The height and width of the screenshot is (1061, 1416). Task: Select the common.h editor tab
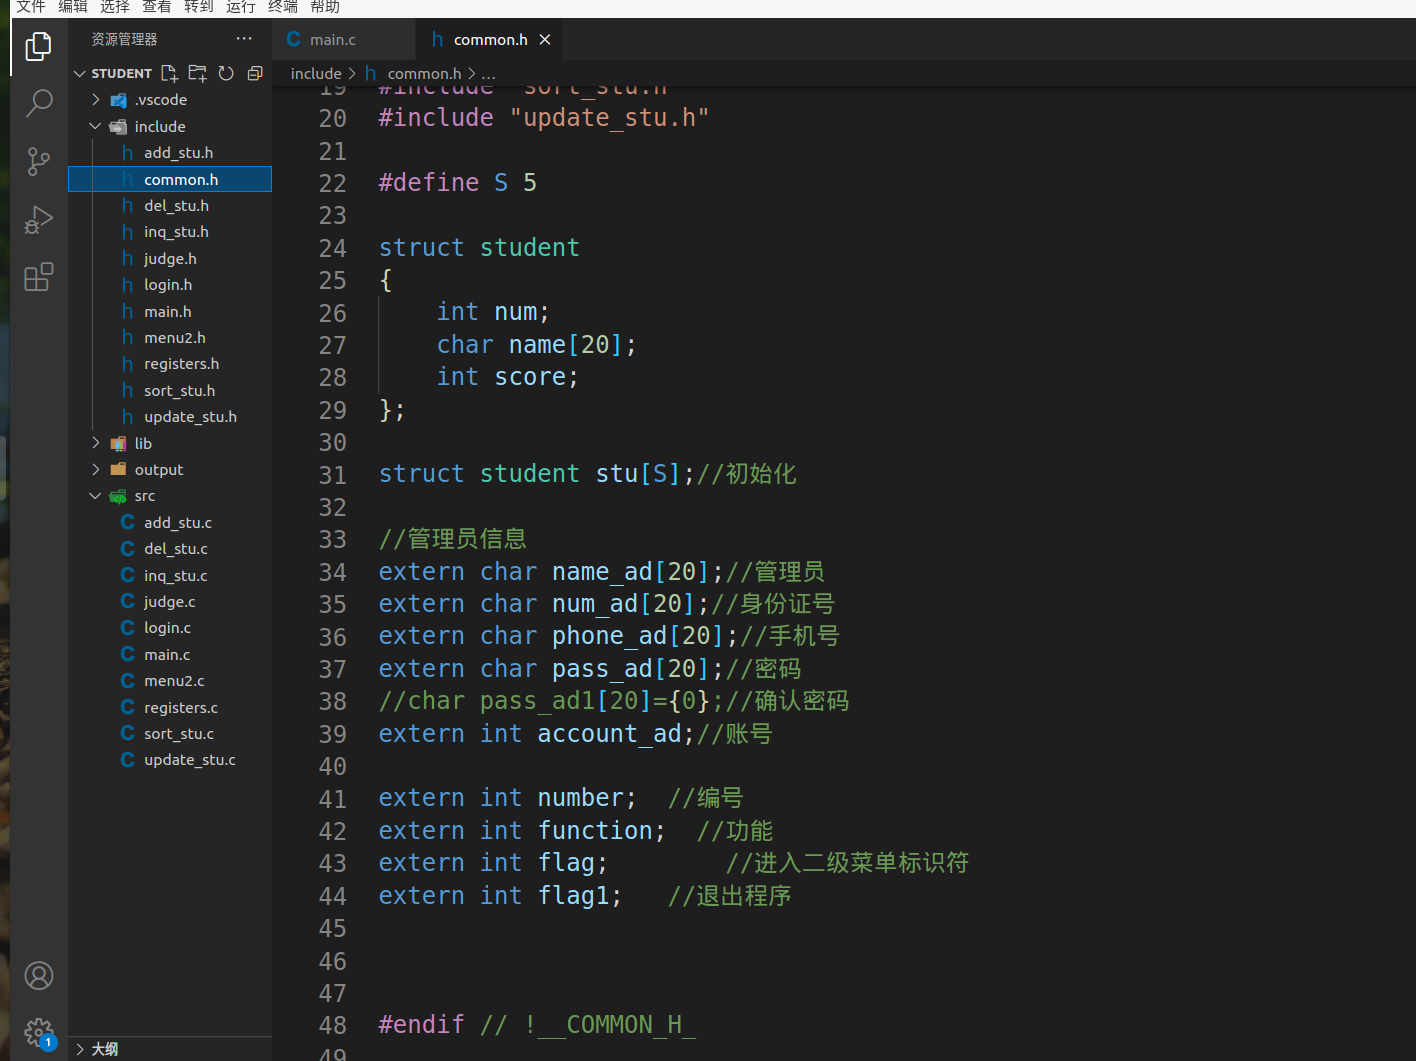(489, 39)
